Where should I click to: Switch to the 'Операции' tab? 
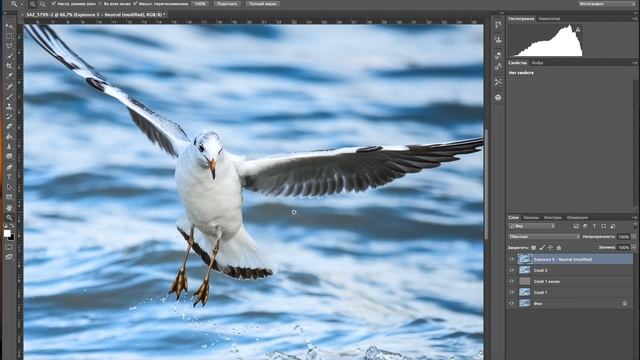(577, 218)
